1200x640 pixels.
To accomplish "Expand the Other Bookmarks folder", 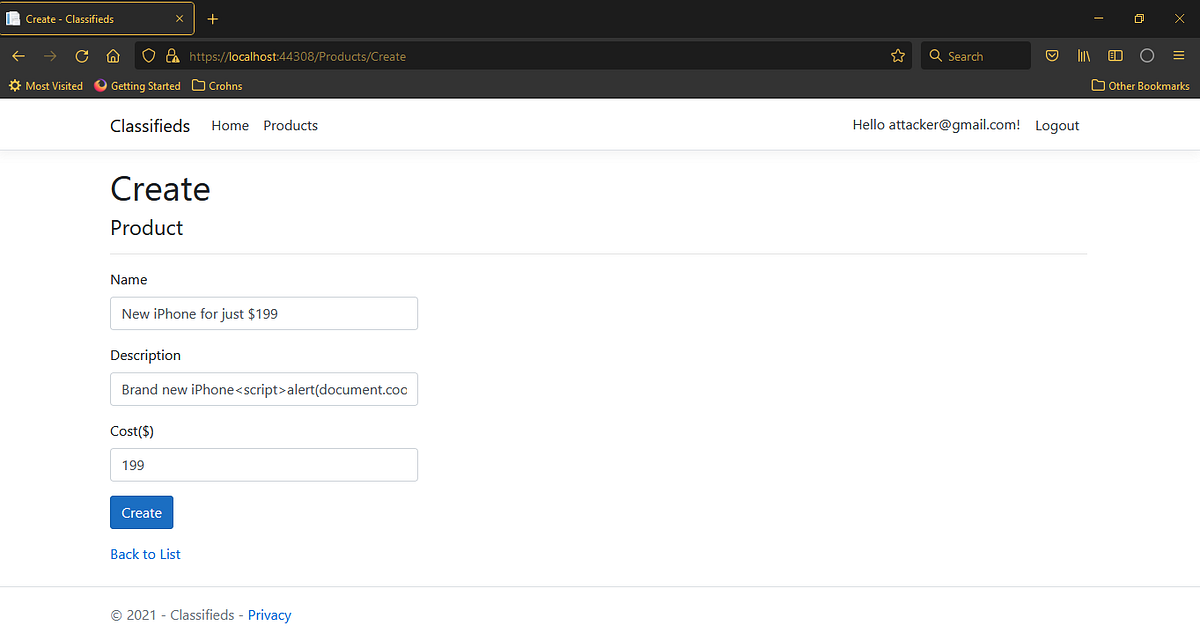I will [x=1140, y=85].
